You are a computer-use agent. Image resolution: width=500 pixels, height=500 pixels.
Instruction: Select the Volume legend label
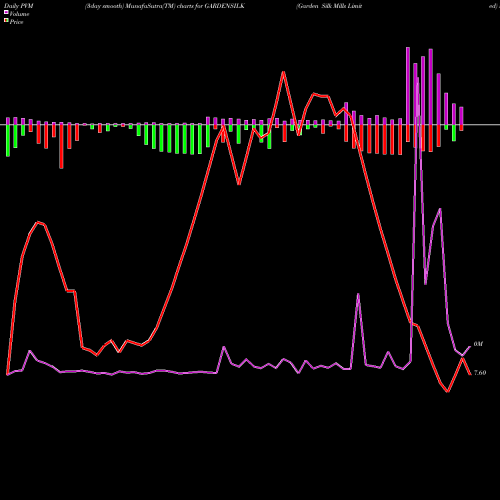tap(19, 14)
